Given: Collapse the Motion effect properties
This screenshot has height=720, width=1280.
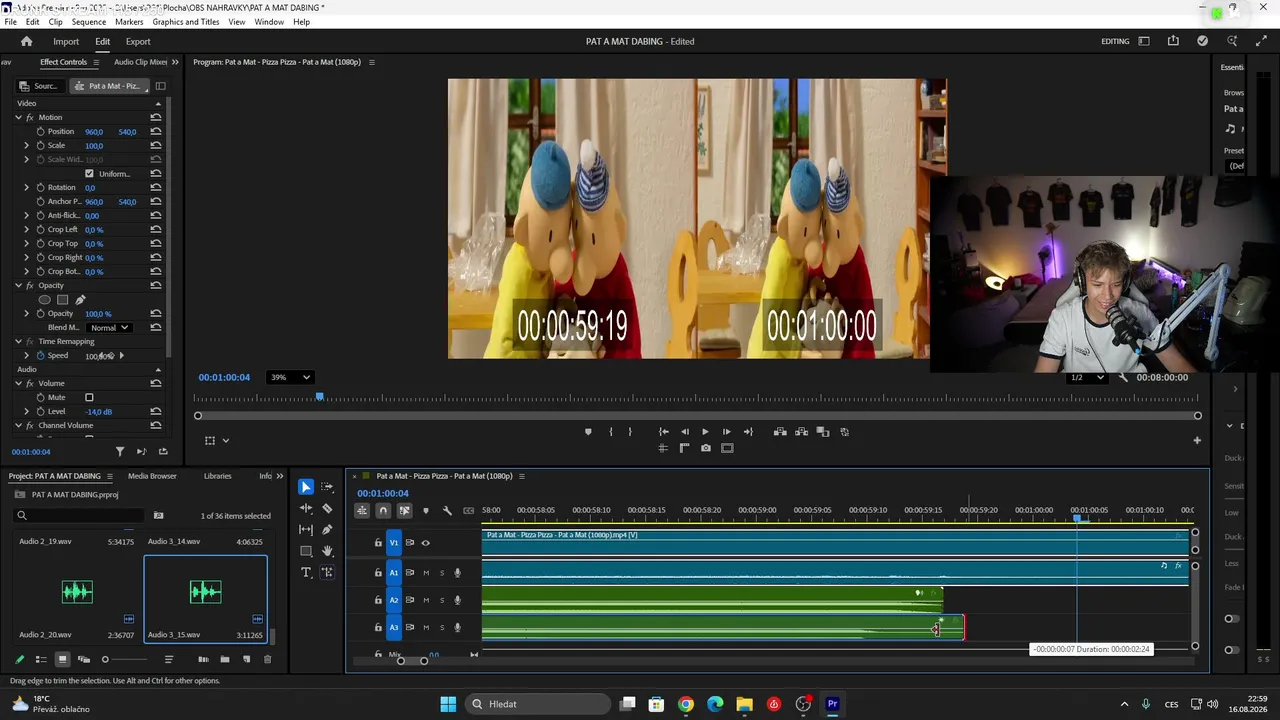Looking at the screenshot, I should [x=18, y=117].
